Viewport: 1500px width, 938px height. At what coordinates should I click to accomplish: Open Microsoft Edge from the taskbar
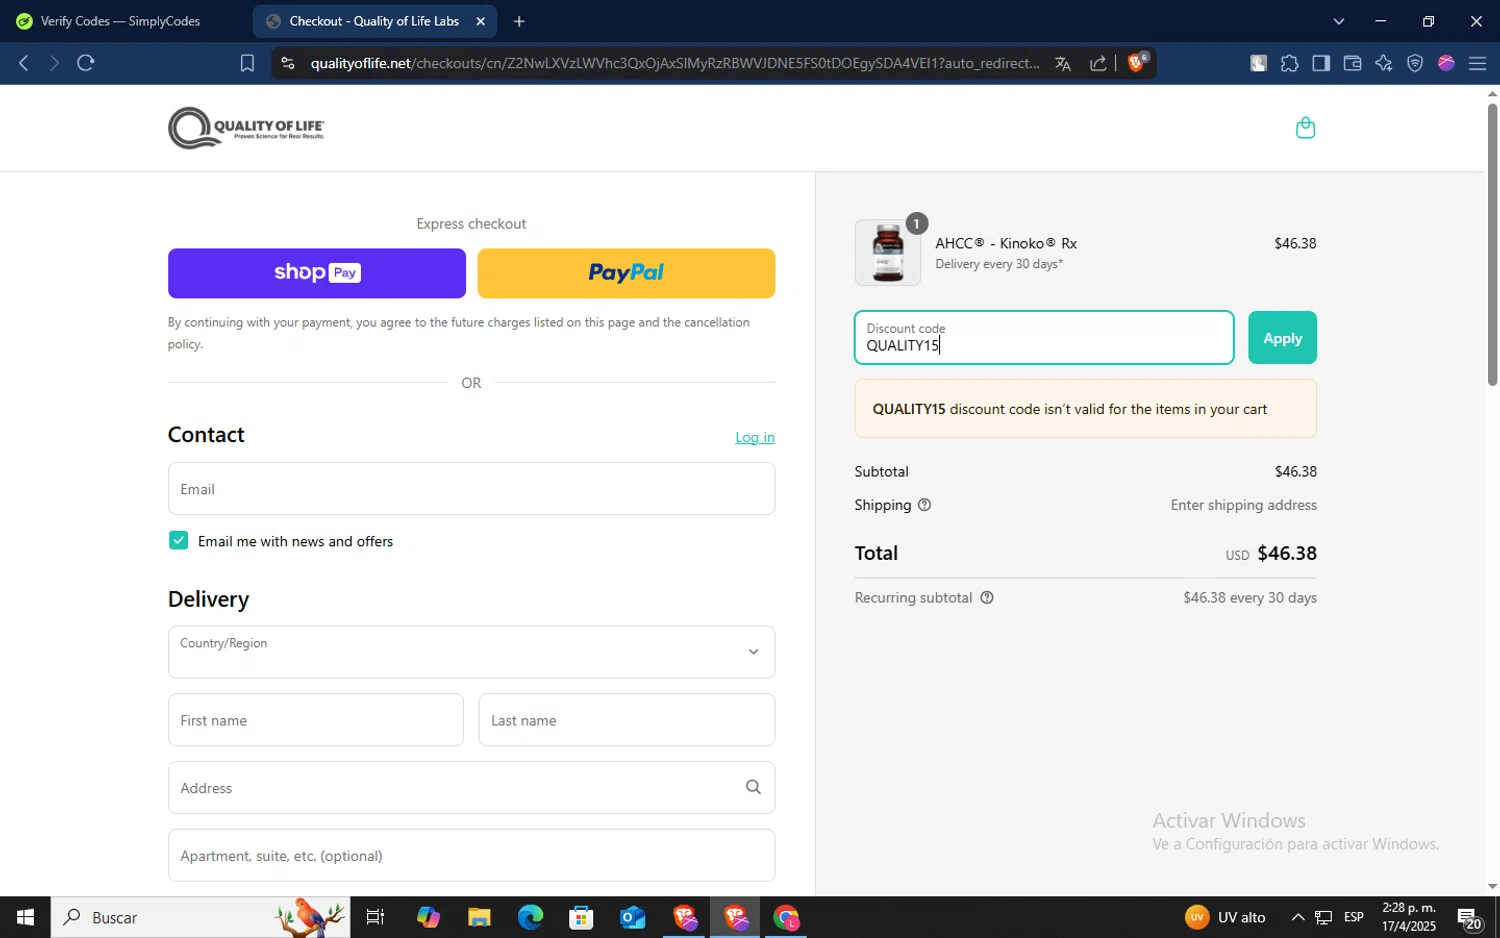[x=530, y=917]
